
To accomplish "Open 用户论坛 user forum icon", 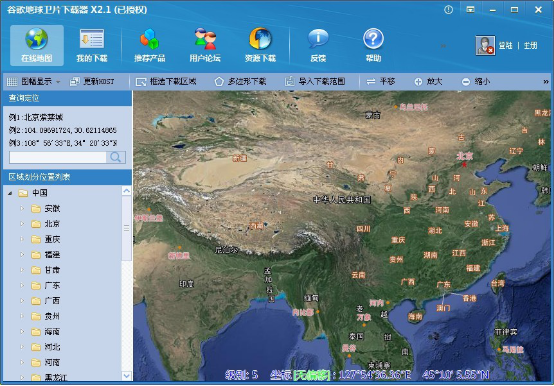I will pyautogui.click(x=205, y=39).
